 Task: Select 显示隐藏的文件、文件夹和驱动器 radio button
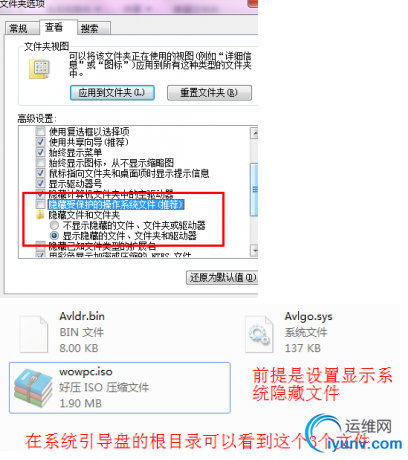[x=54, y=236]
